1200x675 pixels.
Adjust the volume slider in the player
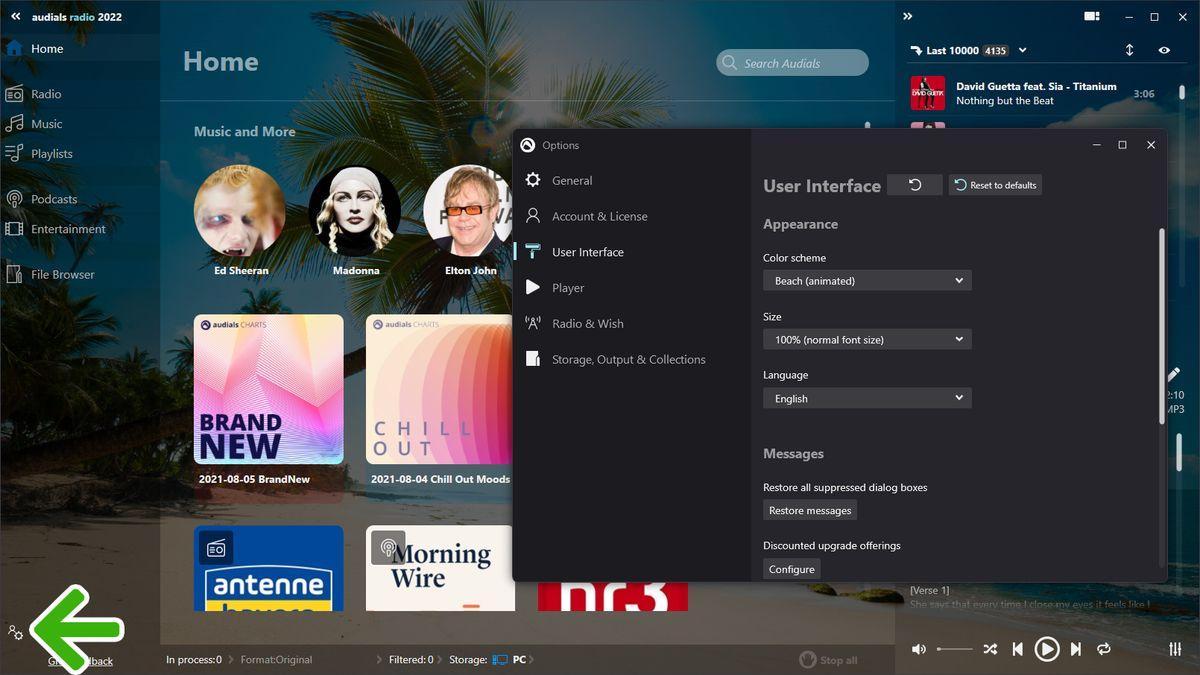click(954, 649)
